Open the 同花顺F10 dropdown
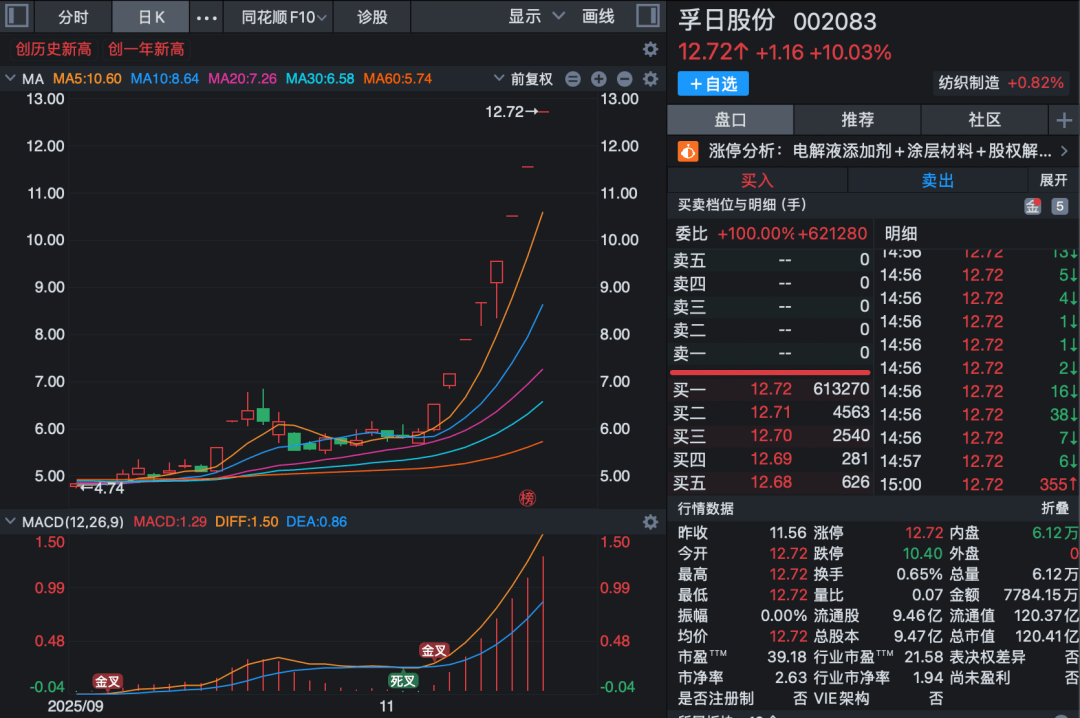The width and height of the screenshot is (1080, 718). pos(283,17)
